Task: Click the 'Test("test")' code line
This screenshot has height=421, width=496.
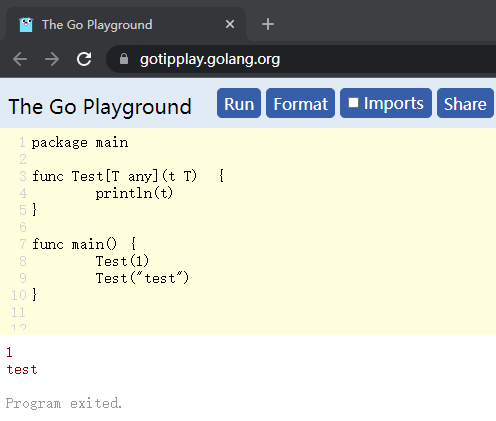Action: point(142,278)
